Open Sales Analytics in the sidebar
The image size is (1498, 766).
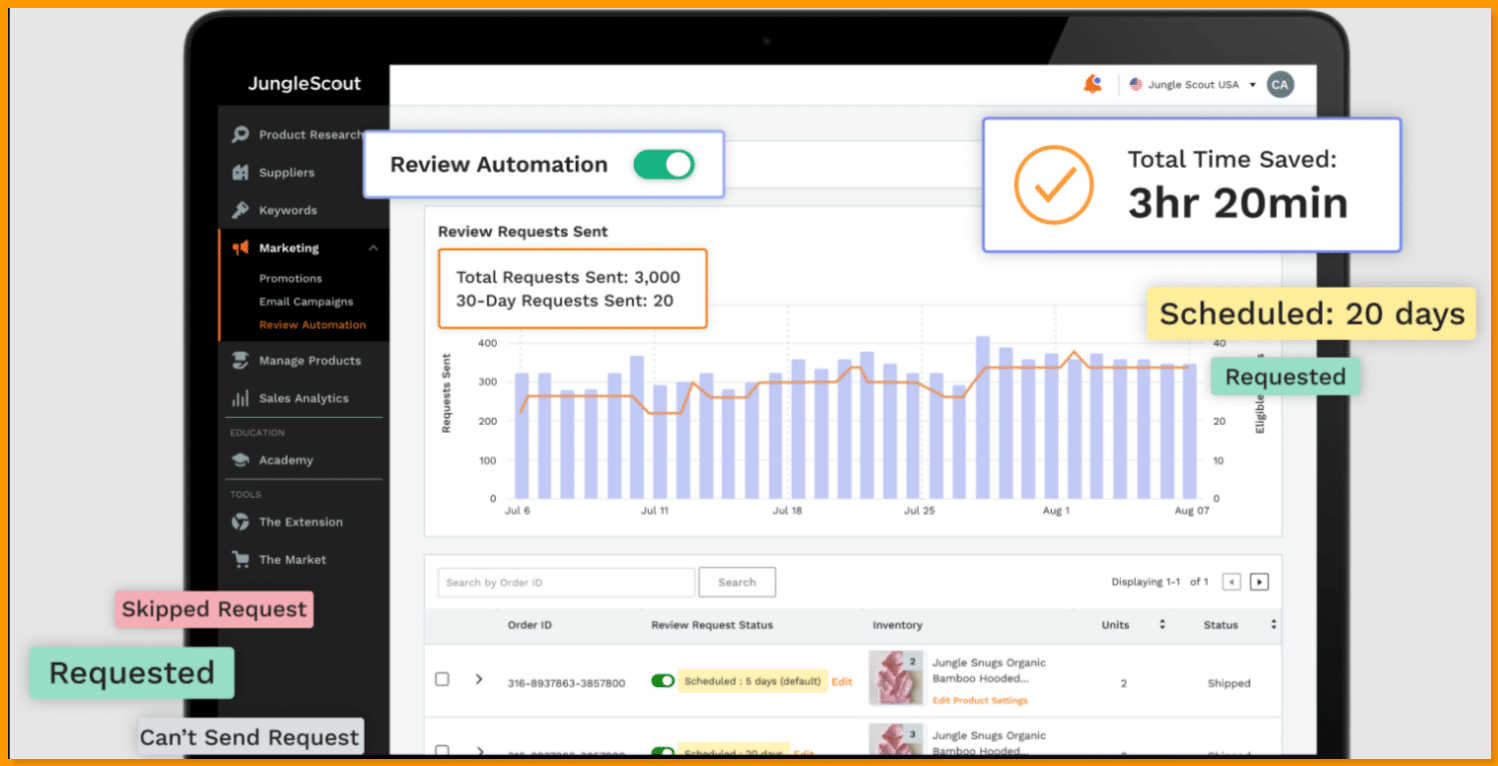[x=303, y=398]
